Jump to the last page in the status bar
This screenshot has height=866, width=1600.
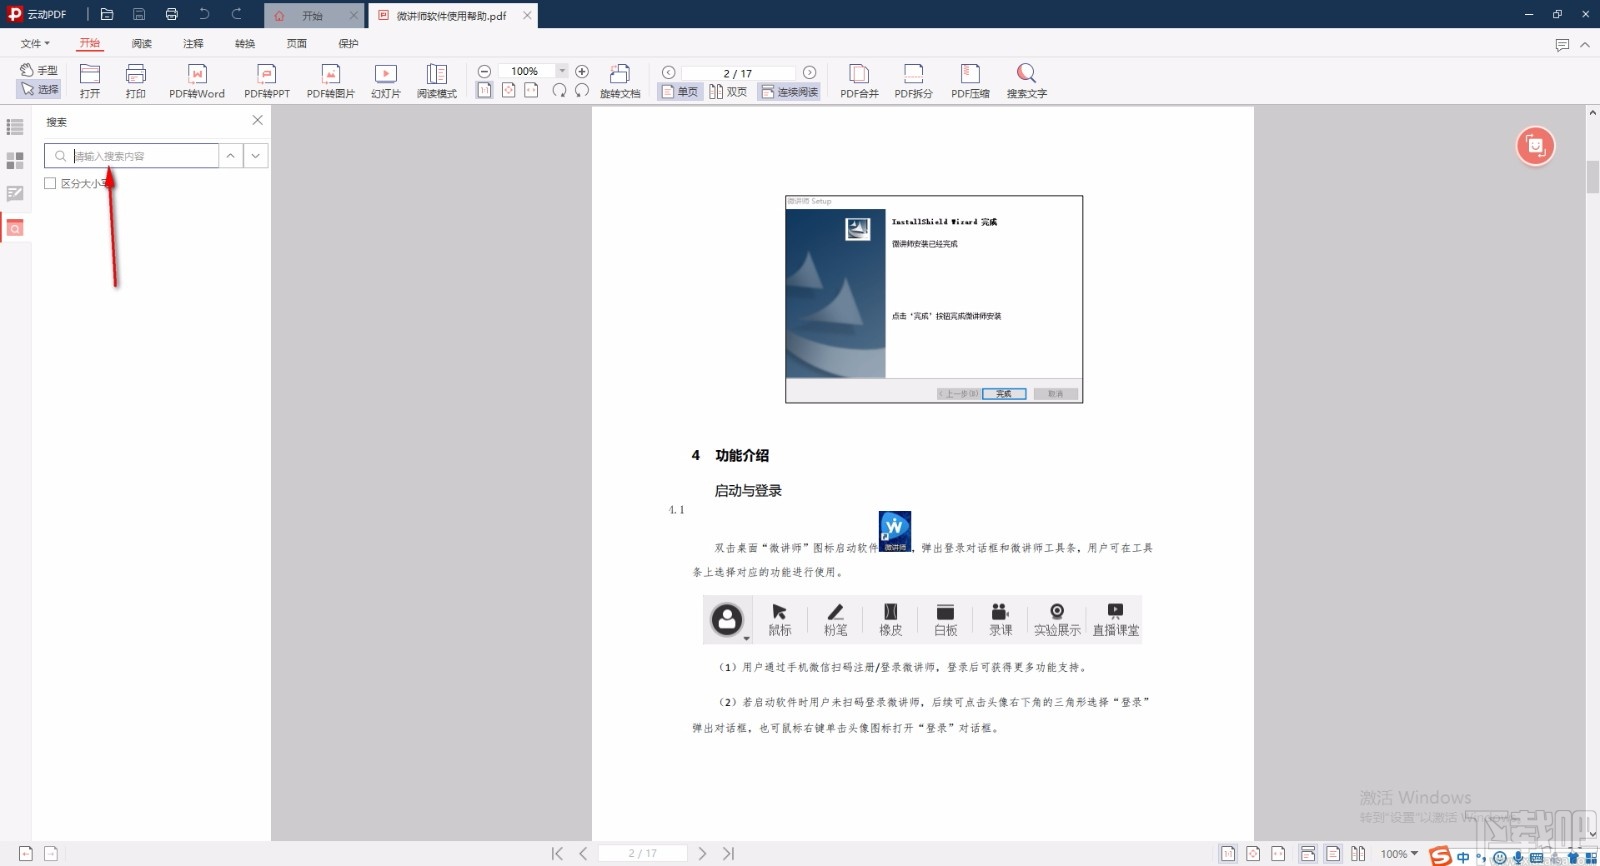point(728,853)
